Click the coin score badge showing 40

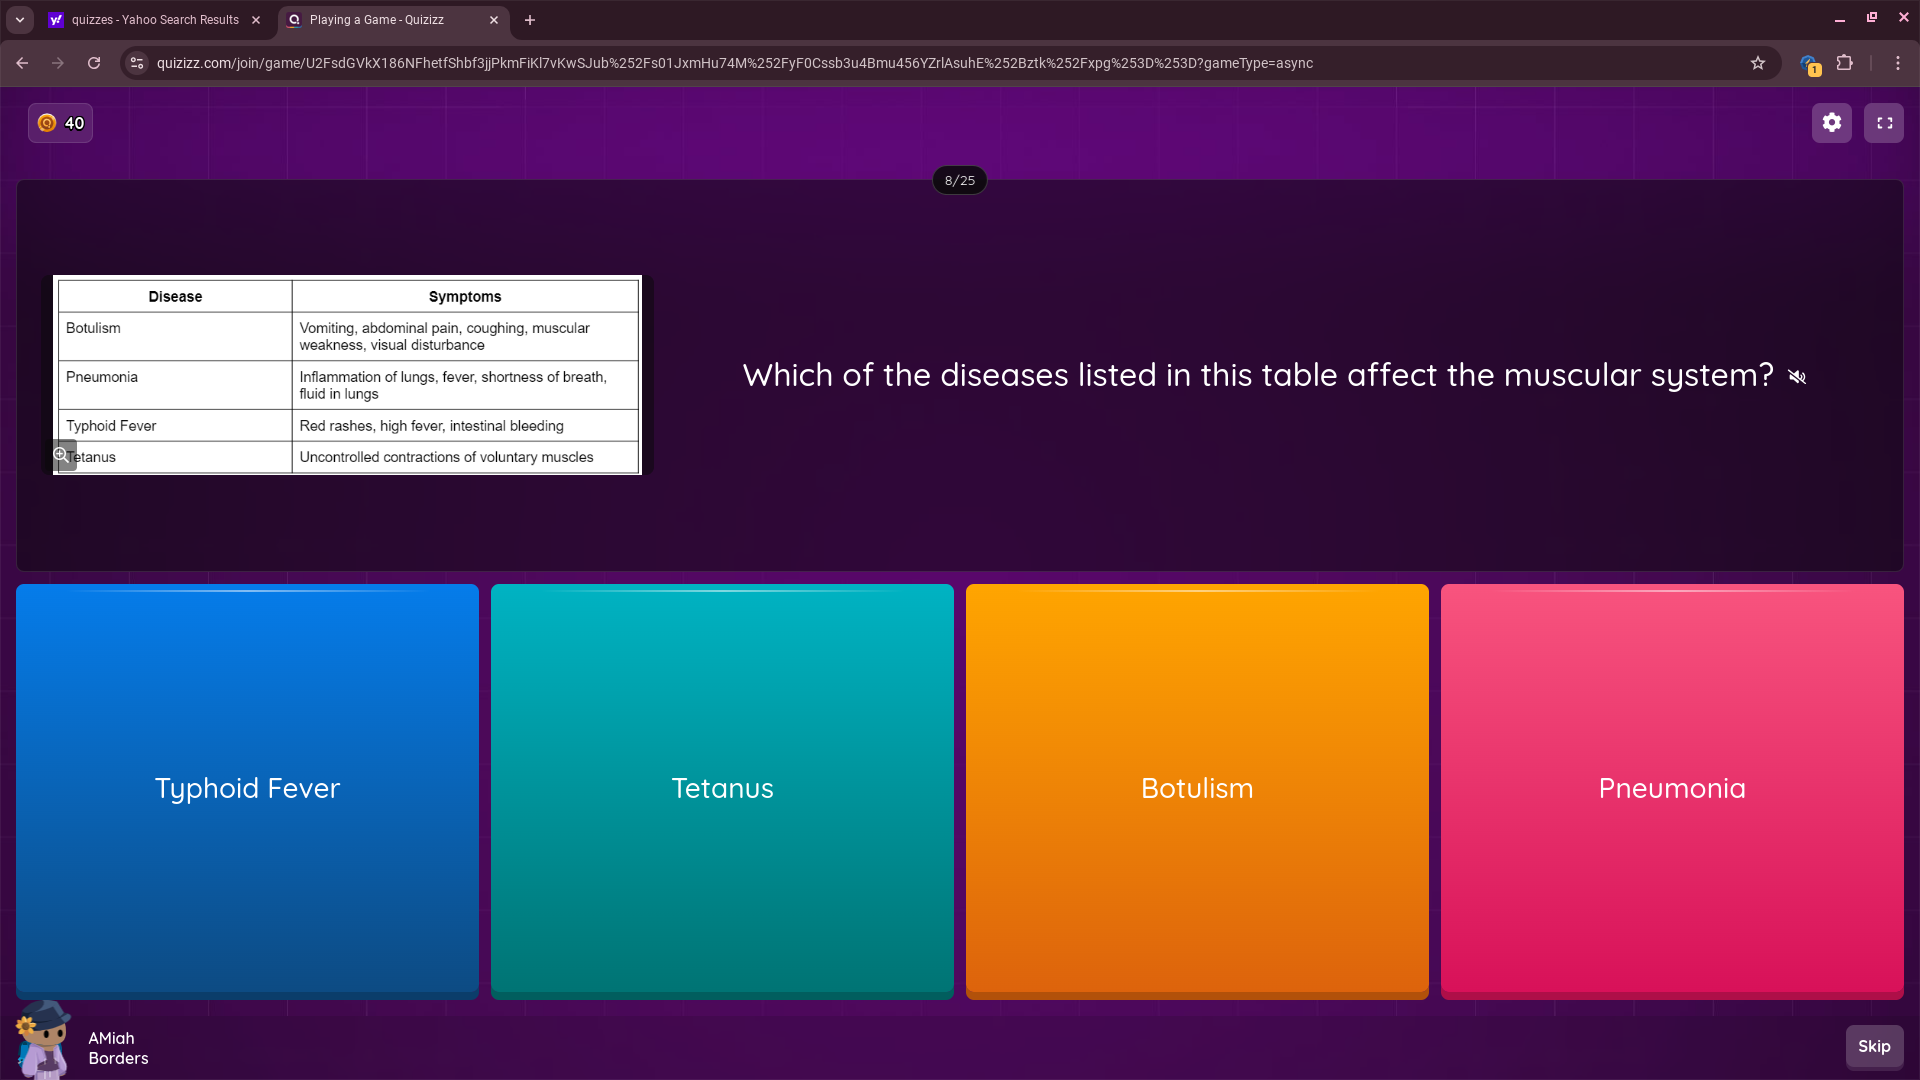(61, 123)
